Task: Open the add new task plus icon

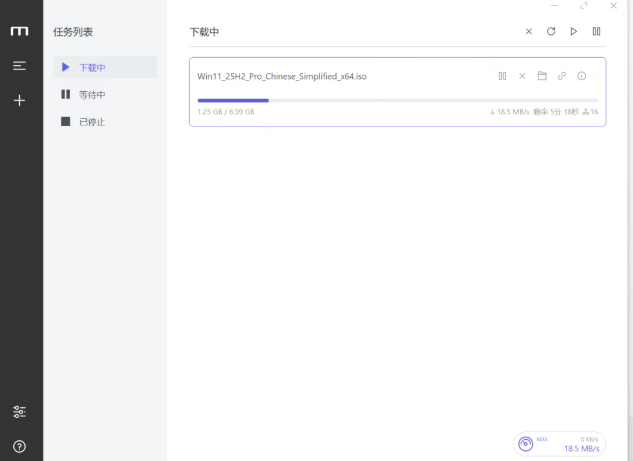Action: point(19,100)
